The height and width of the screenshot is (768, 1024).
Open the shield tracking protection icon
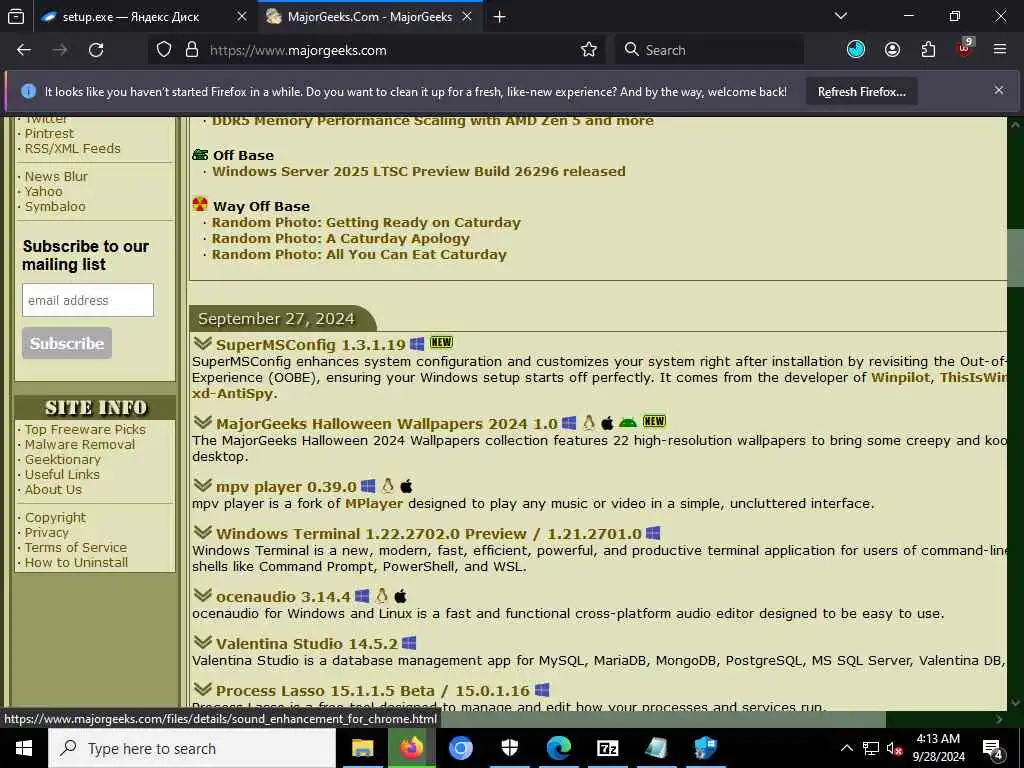tap(164, 50)
